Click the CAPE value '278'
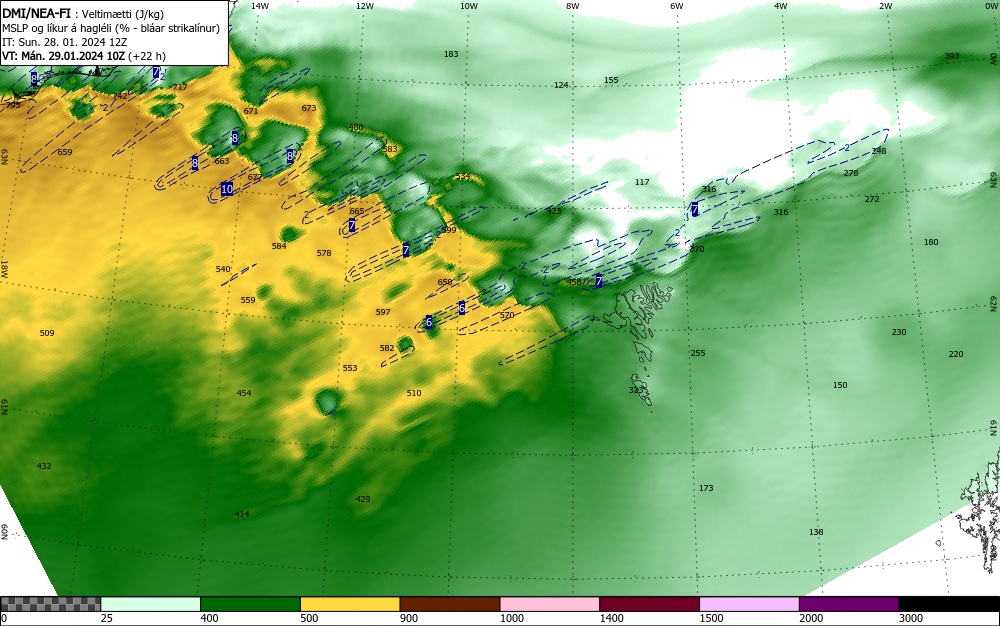1000x626 pixels. tap(851, 173)
